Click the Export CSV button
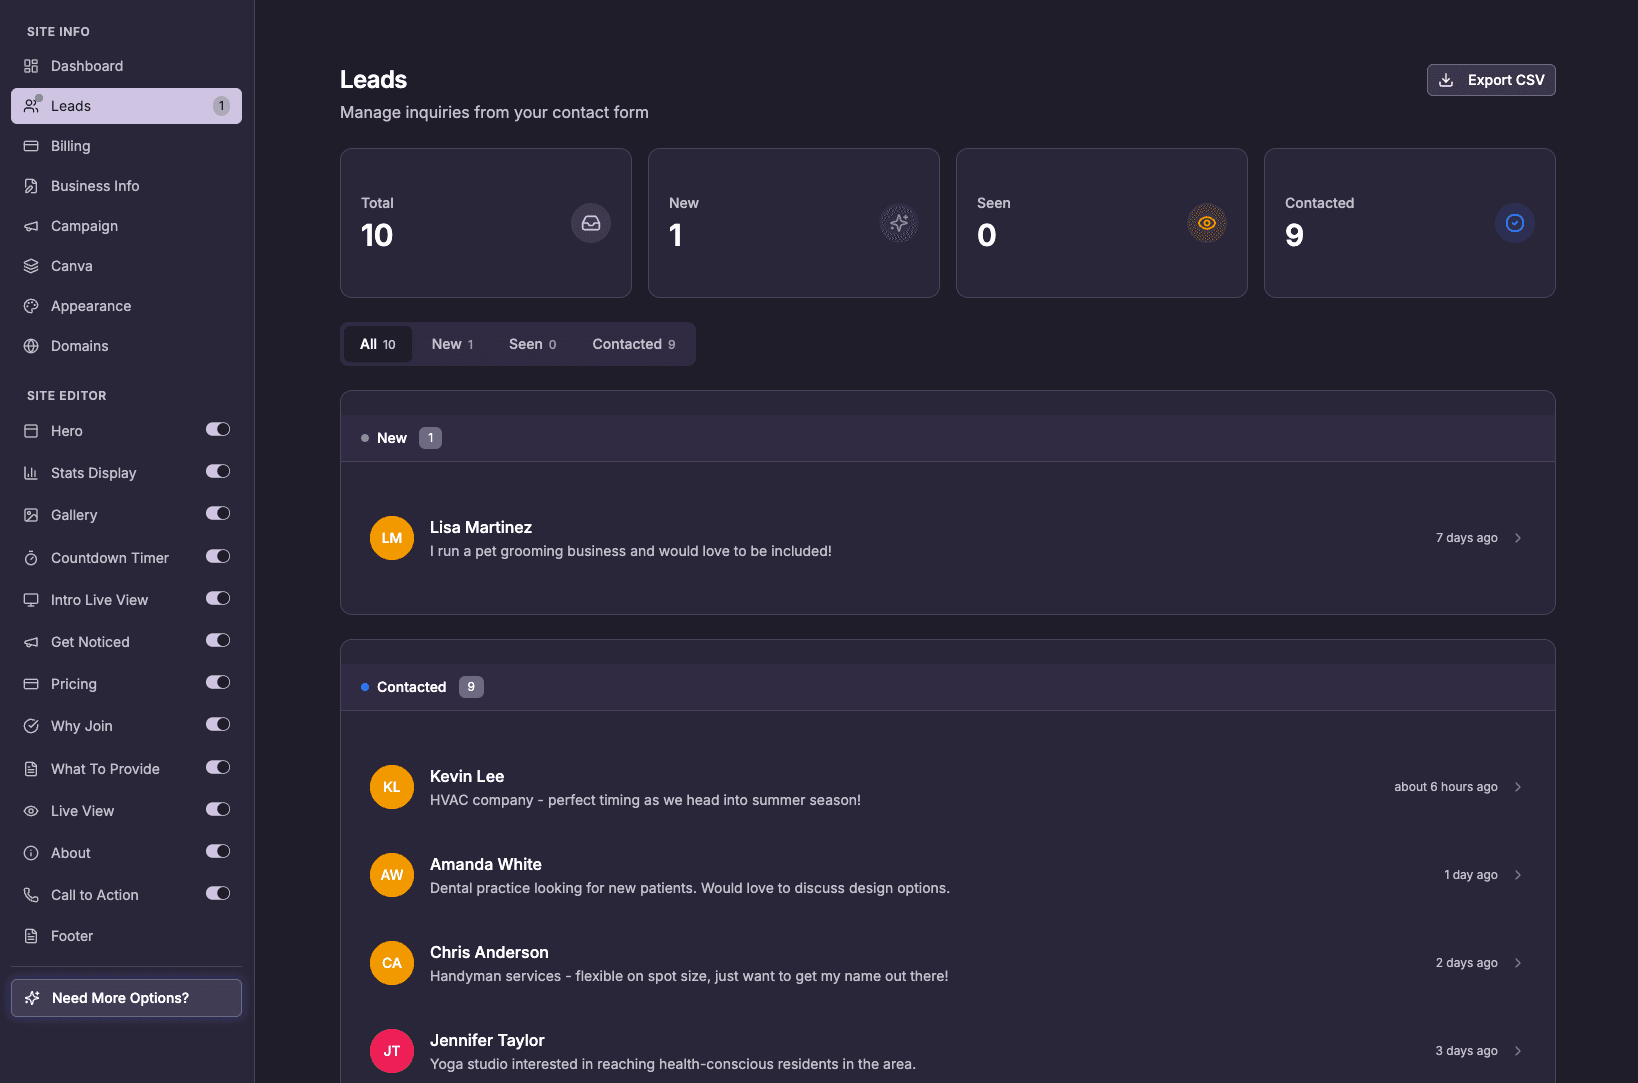Image resolution: width=1638 pixels, height=1083 pixels. [x=1491, y=80]
